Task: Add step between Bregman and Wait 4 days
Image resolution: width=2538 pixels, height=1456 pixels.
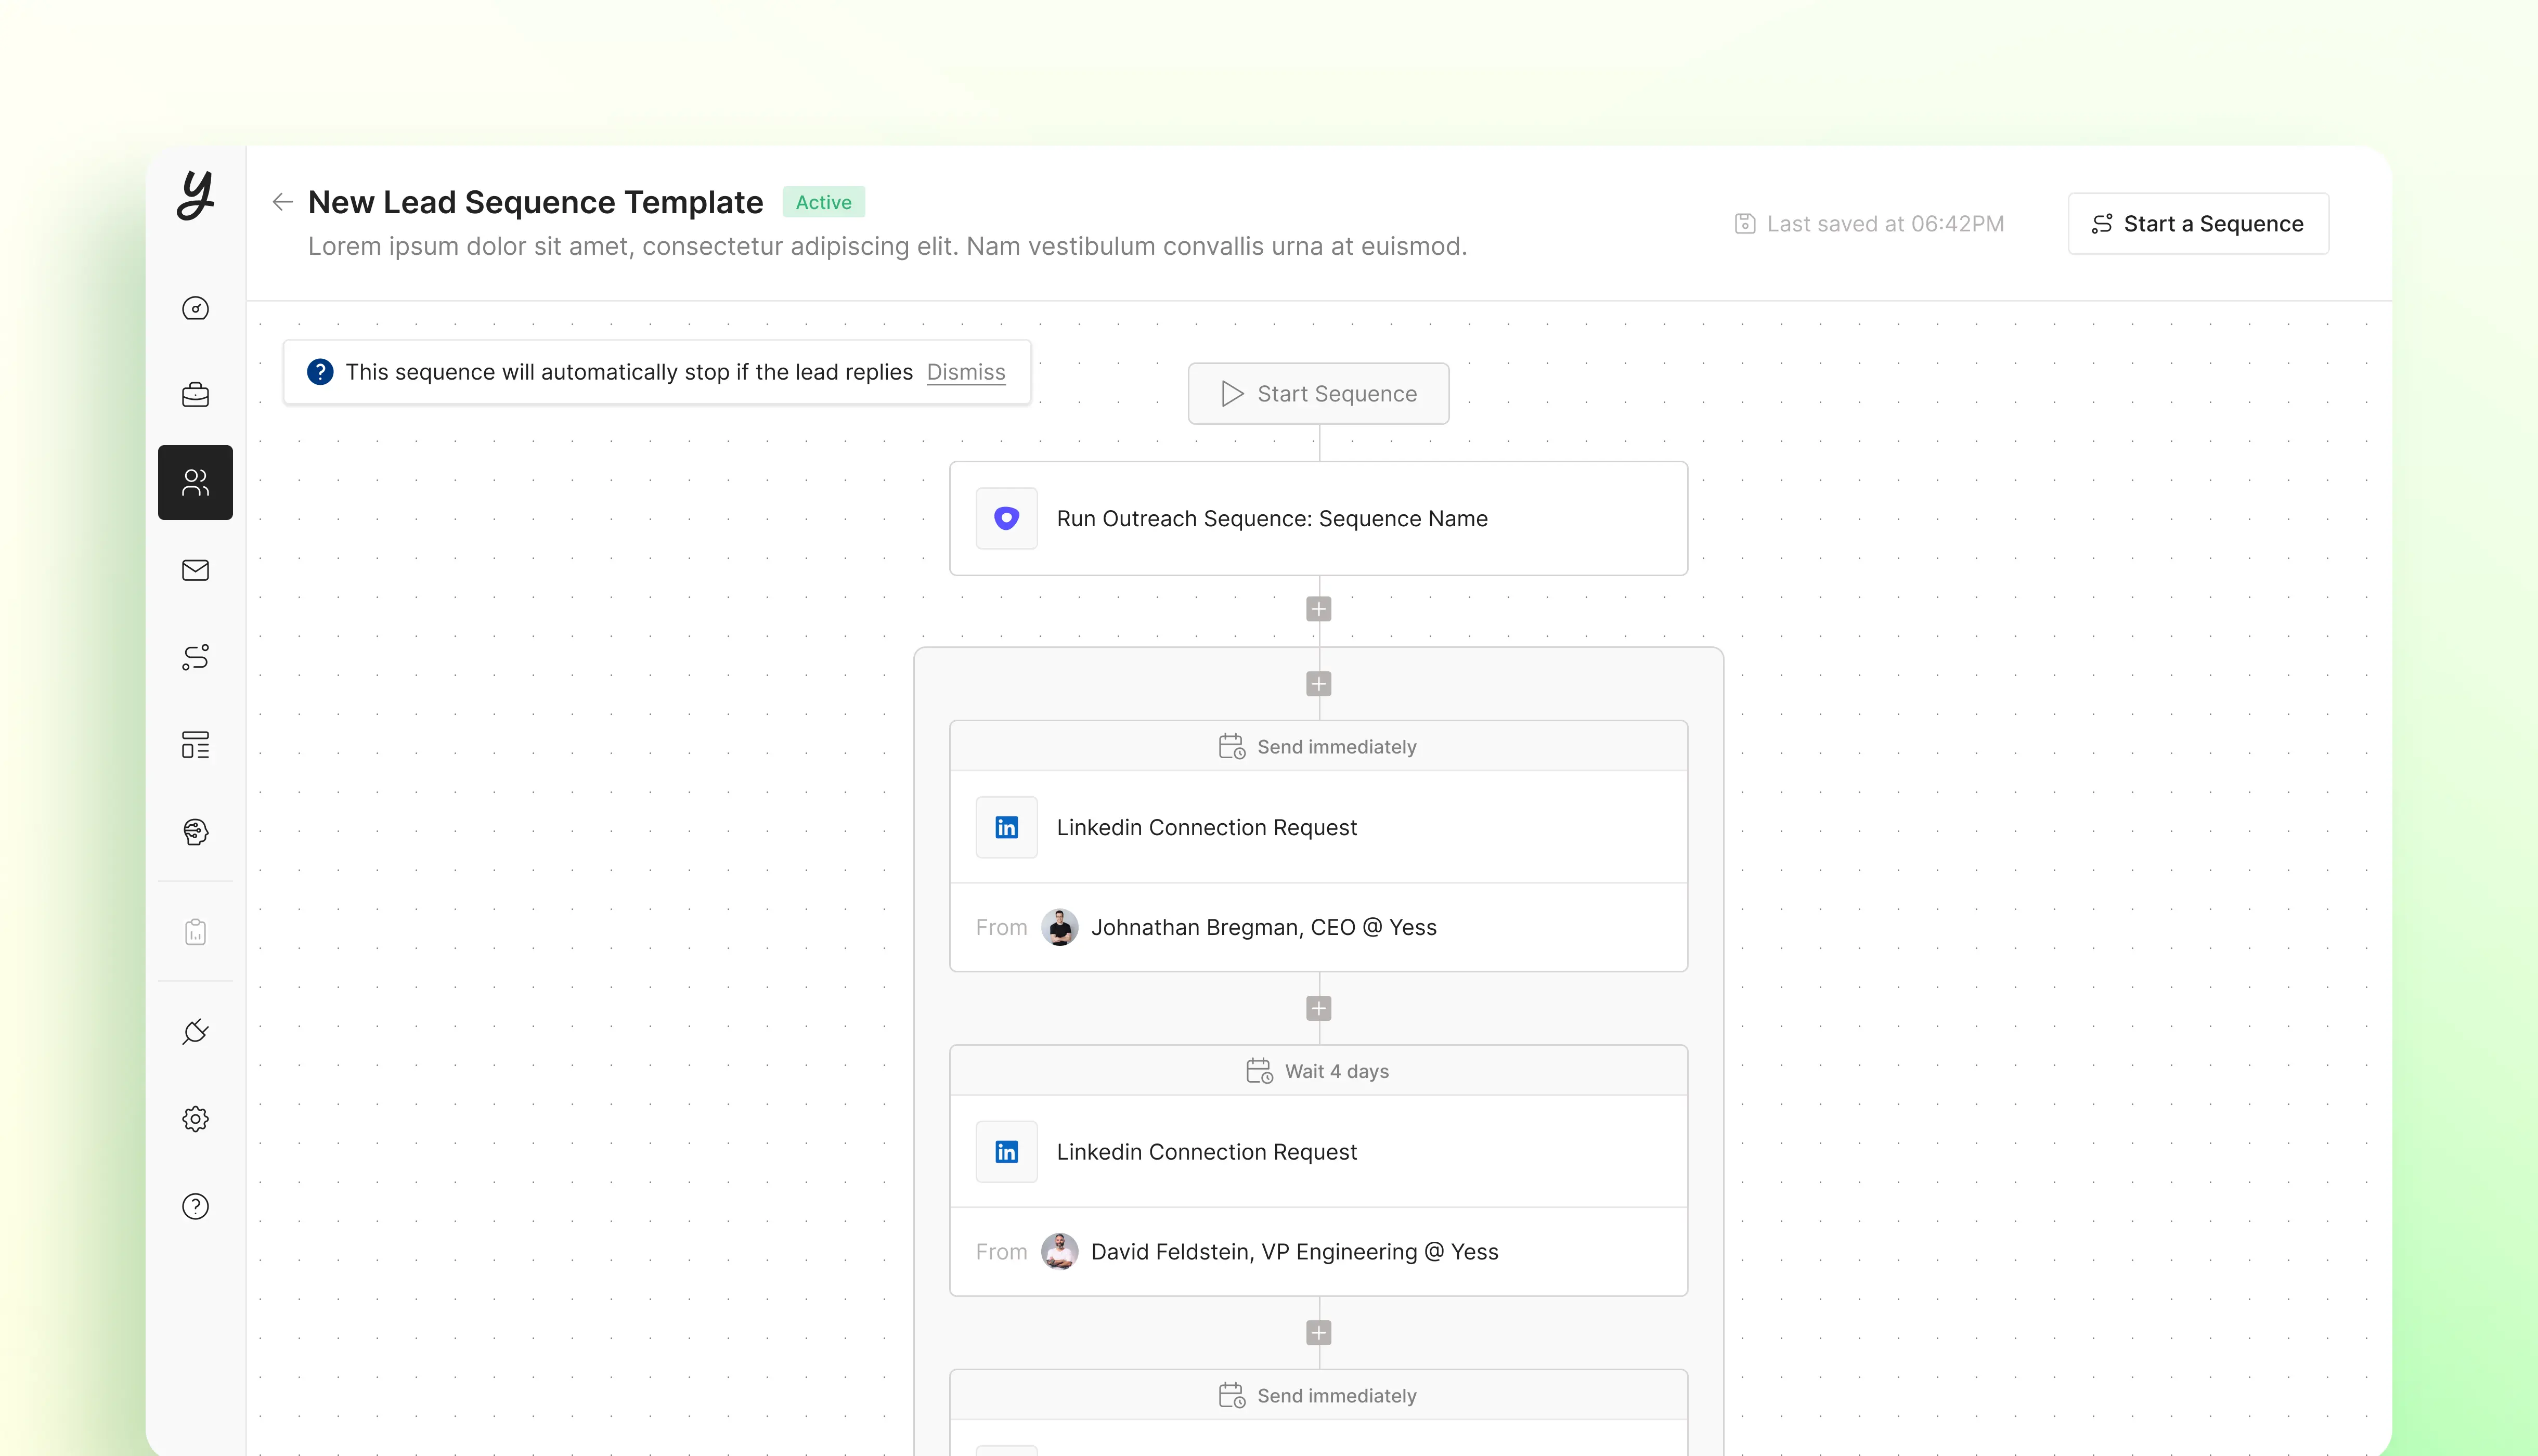Action: click(1319, 1008)
